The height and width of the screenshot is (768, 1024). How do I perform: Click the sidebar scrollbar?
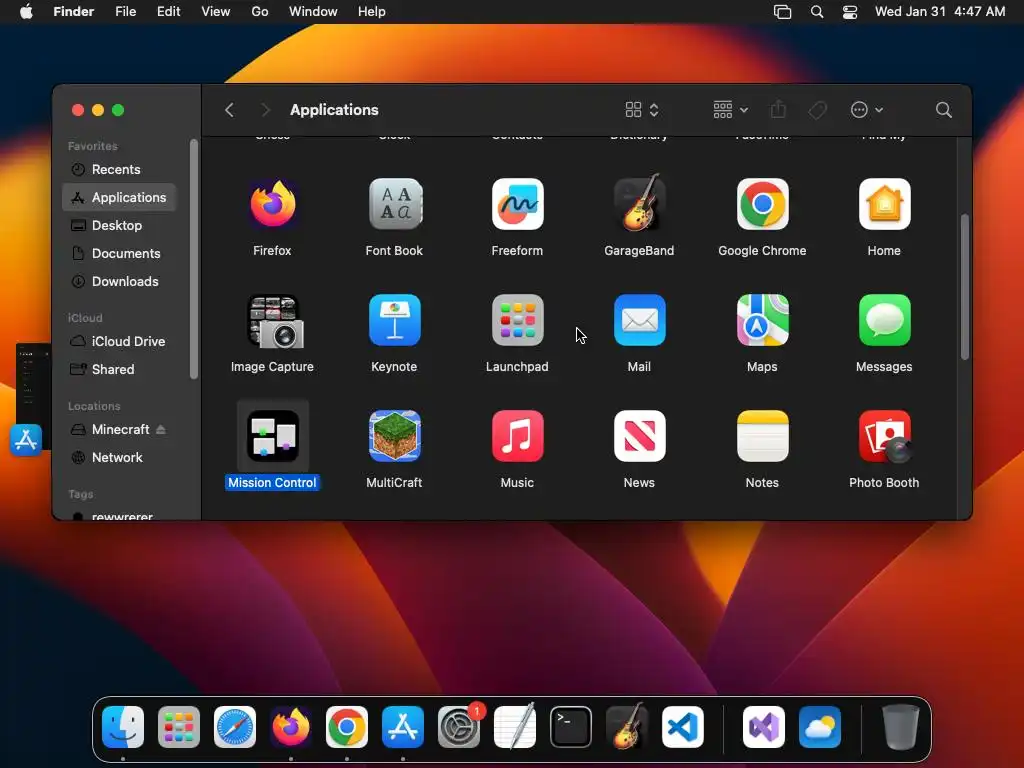tap(194, 259)
